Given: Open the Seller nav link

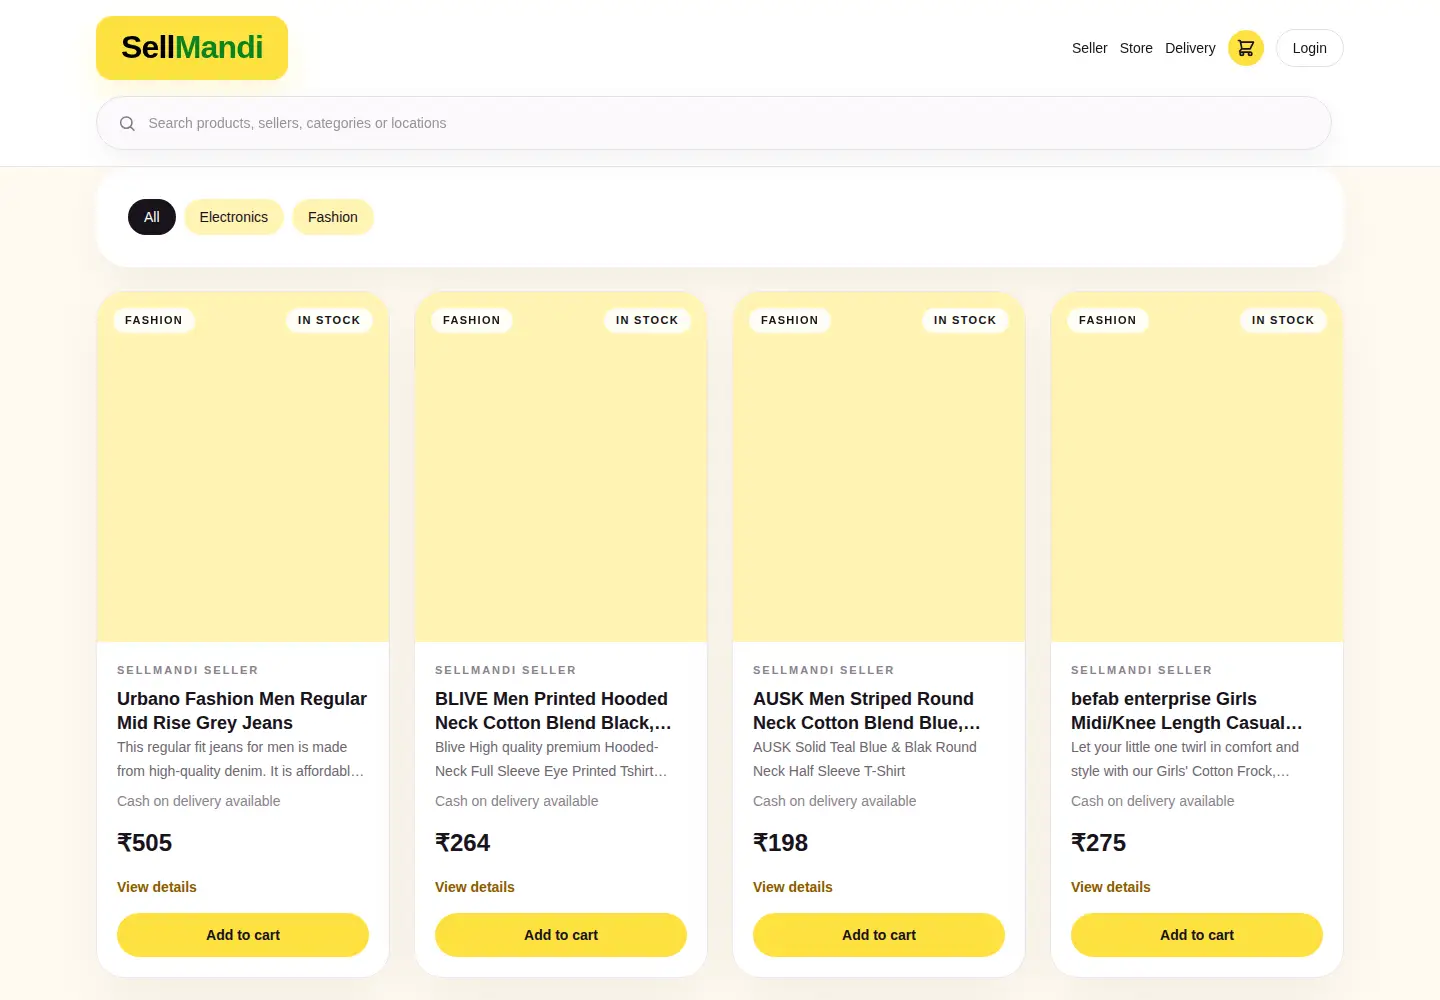Looking at the screenshot, I should click(1089, 48).
